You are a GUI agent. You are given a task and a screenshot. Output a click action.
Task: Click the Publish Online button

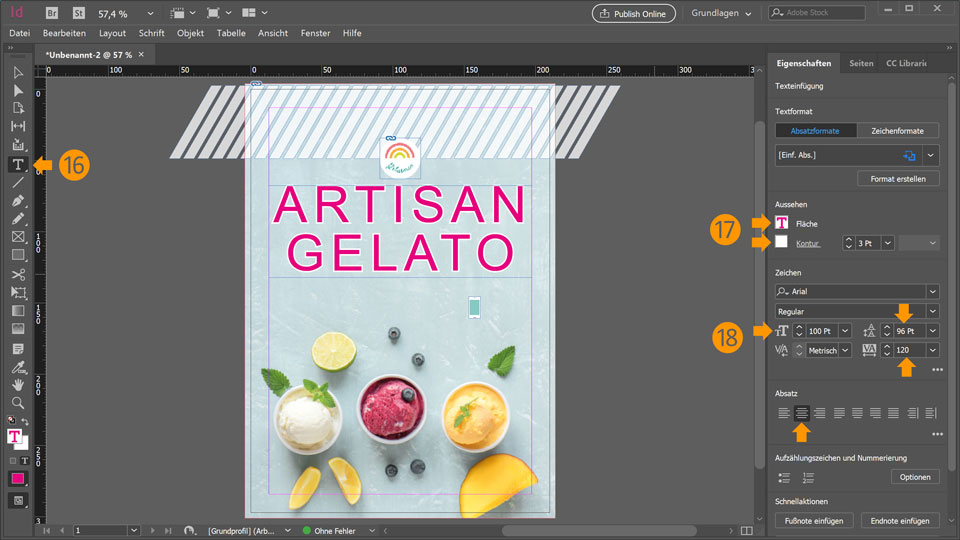634,13
